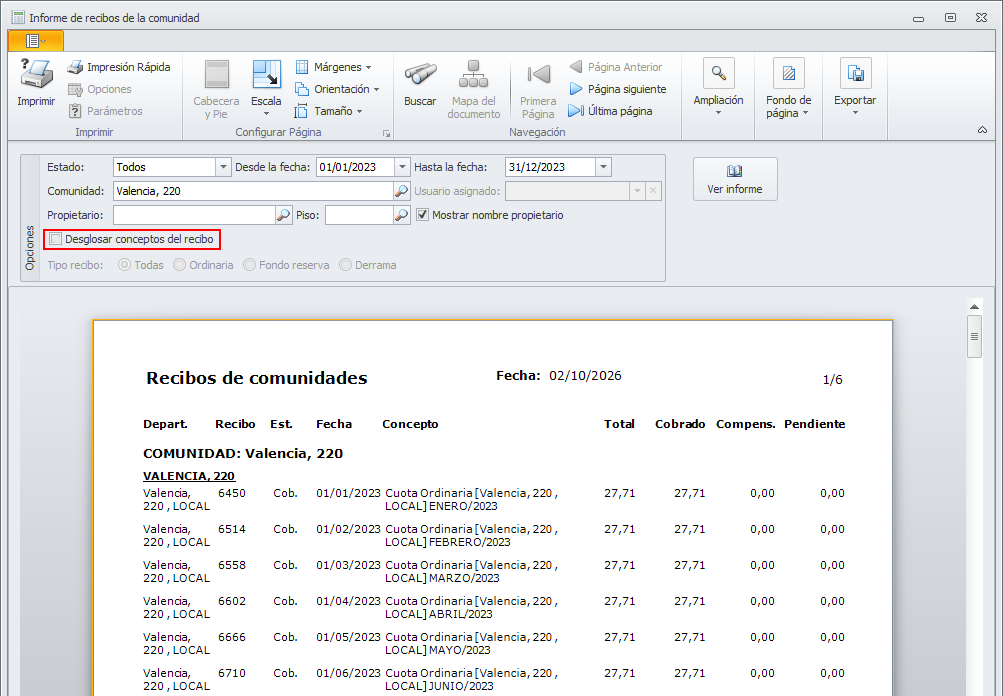The width and height of the screenshot is (1003, 696).
Task: Open the Exportar menu
Action: point(855,87)
